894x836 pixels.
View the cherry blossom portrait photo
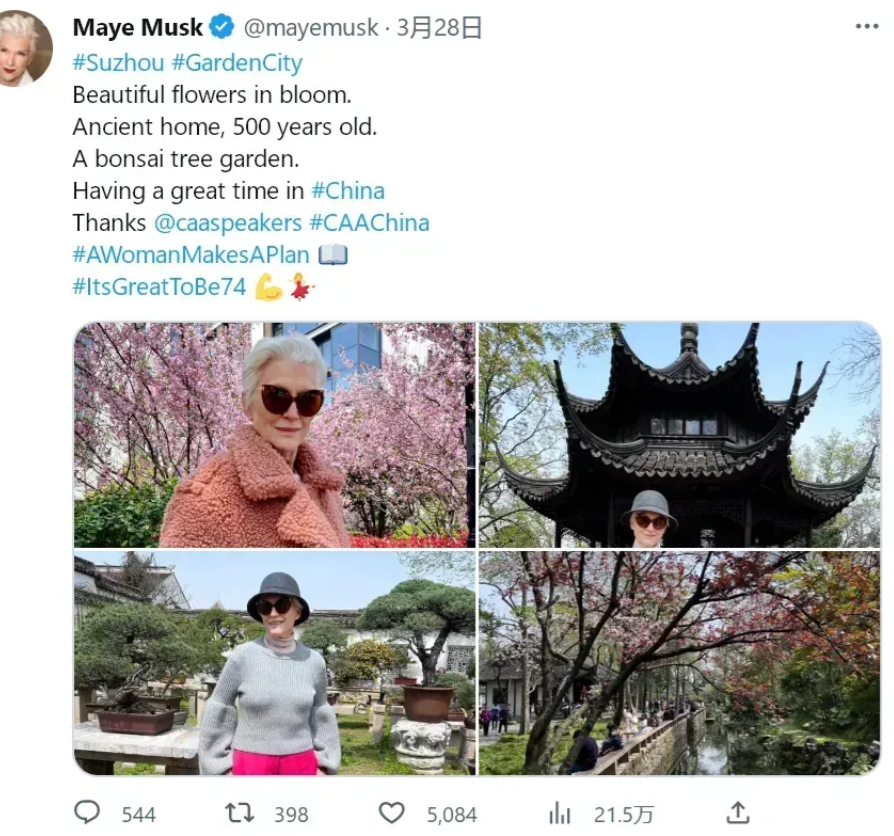point(274,435)
